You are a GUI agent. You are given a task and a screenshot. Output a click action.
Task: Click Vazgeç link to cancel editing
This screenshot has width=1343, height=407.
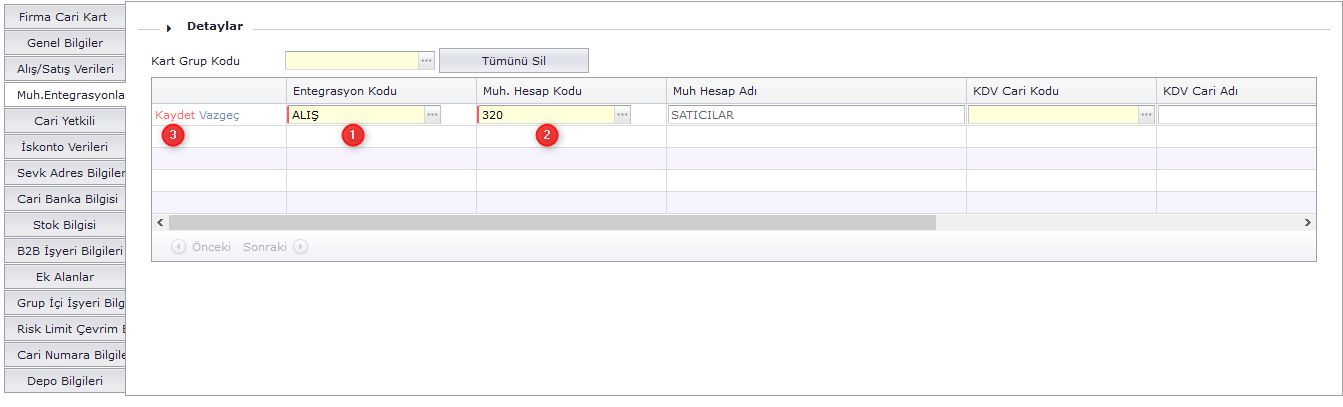pos(219,115)
